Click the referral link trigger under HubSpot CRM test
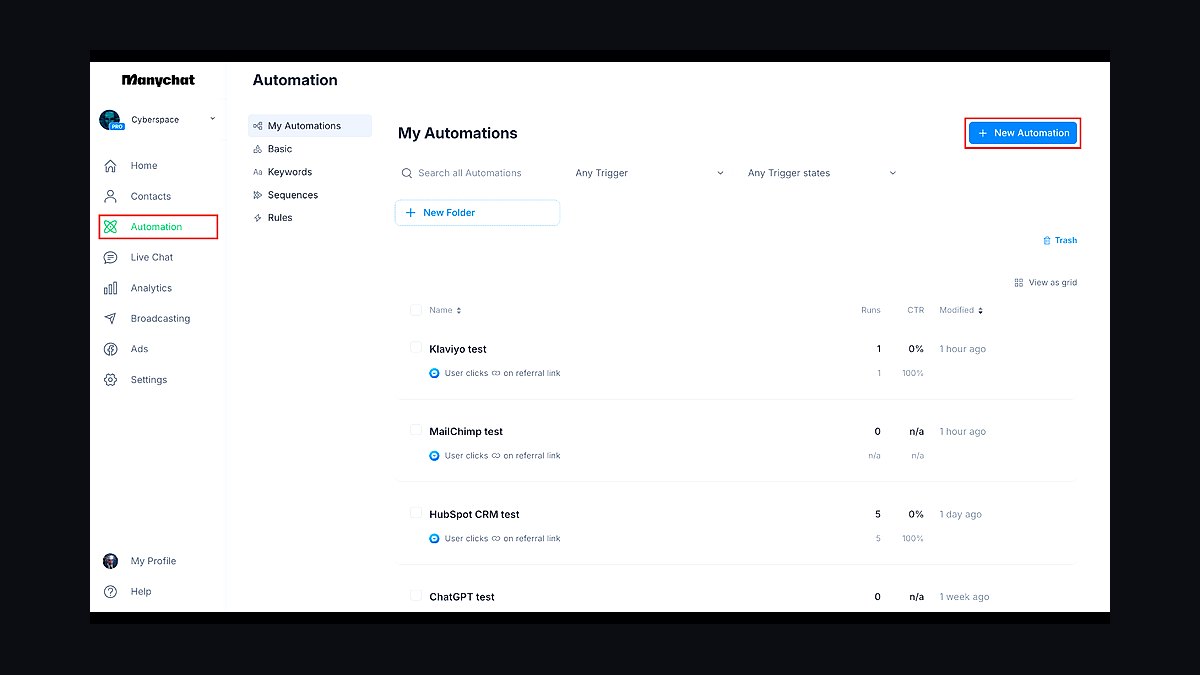The height and width of the screenshot is (675, 1200). [x=503, y=539]
